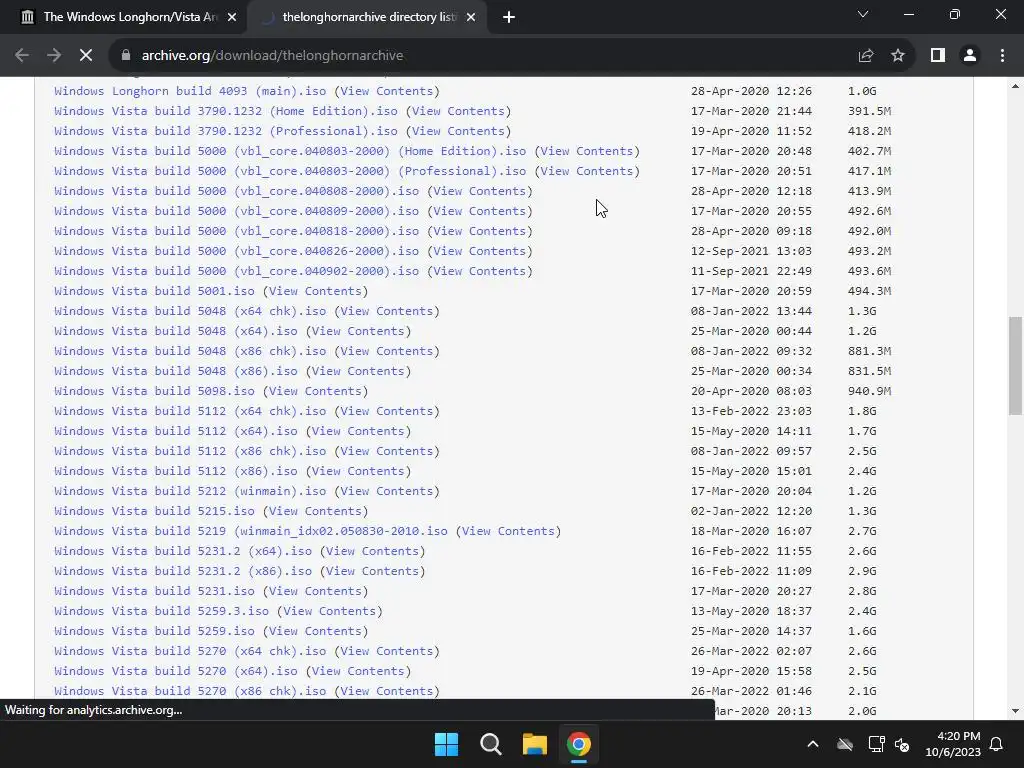Viewport: 1024px width, 768px height.
Task: Open the Chrome three-dot menu
Action: (1002, 56)
